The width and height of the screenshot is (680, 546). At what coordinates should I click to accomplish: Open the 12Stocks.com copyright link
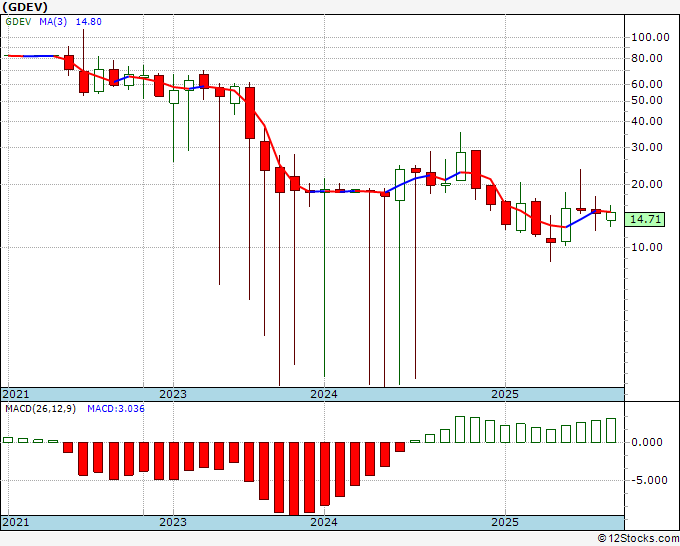[638, 538]
